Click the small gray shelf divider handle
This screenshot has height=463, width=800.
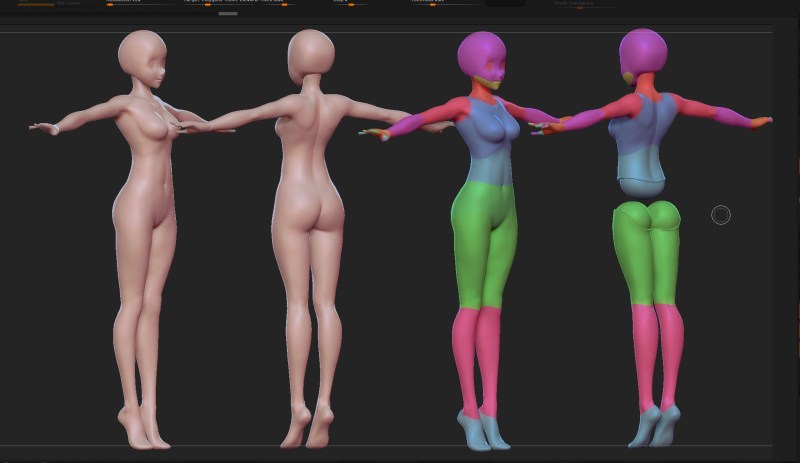tap(228, 14)
